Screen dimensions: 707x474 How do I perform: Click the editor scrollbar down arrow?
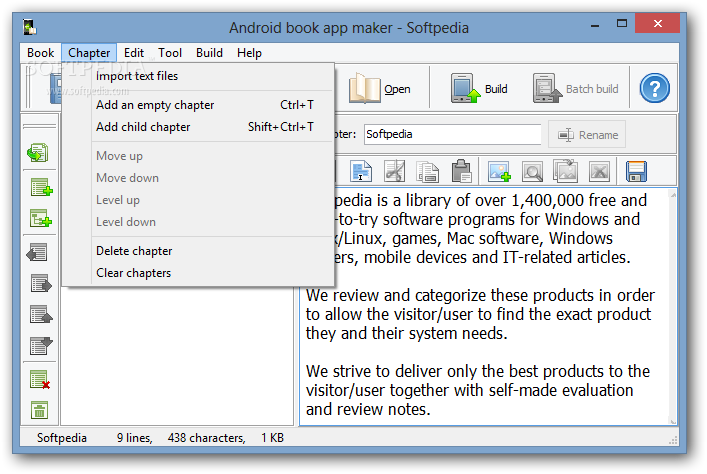tap(673, 421)
